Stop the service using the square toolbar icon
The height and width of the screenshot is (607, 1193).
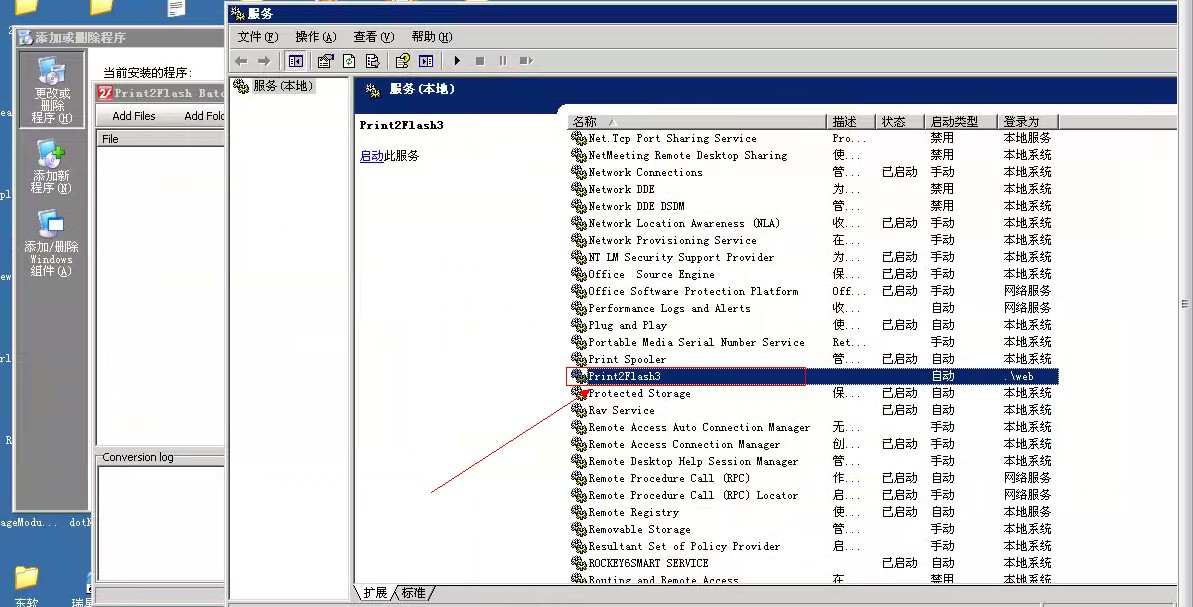(x=480, y=61)
